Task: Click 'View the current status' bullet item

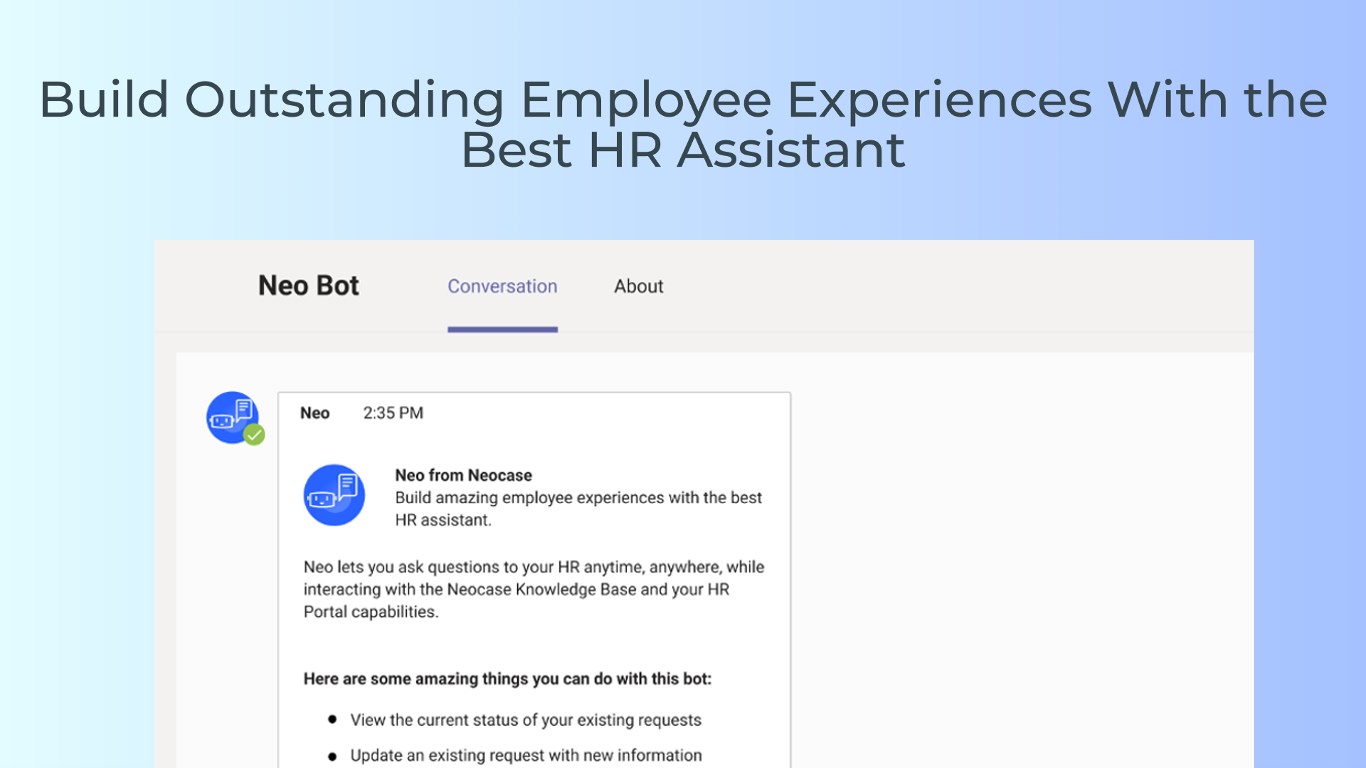Action: coord(526,720)
